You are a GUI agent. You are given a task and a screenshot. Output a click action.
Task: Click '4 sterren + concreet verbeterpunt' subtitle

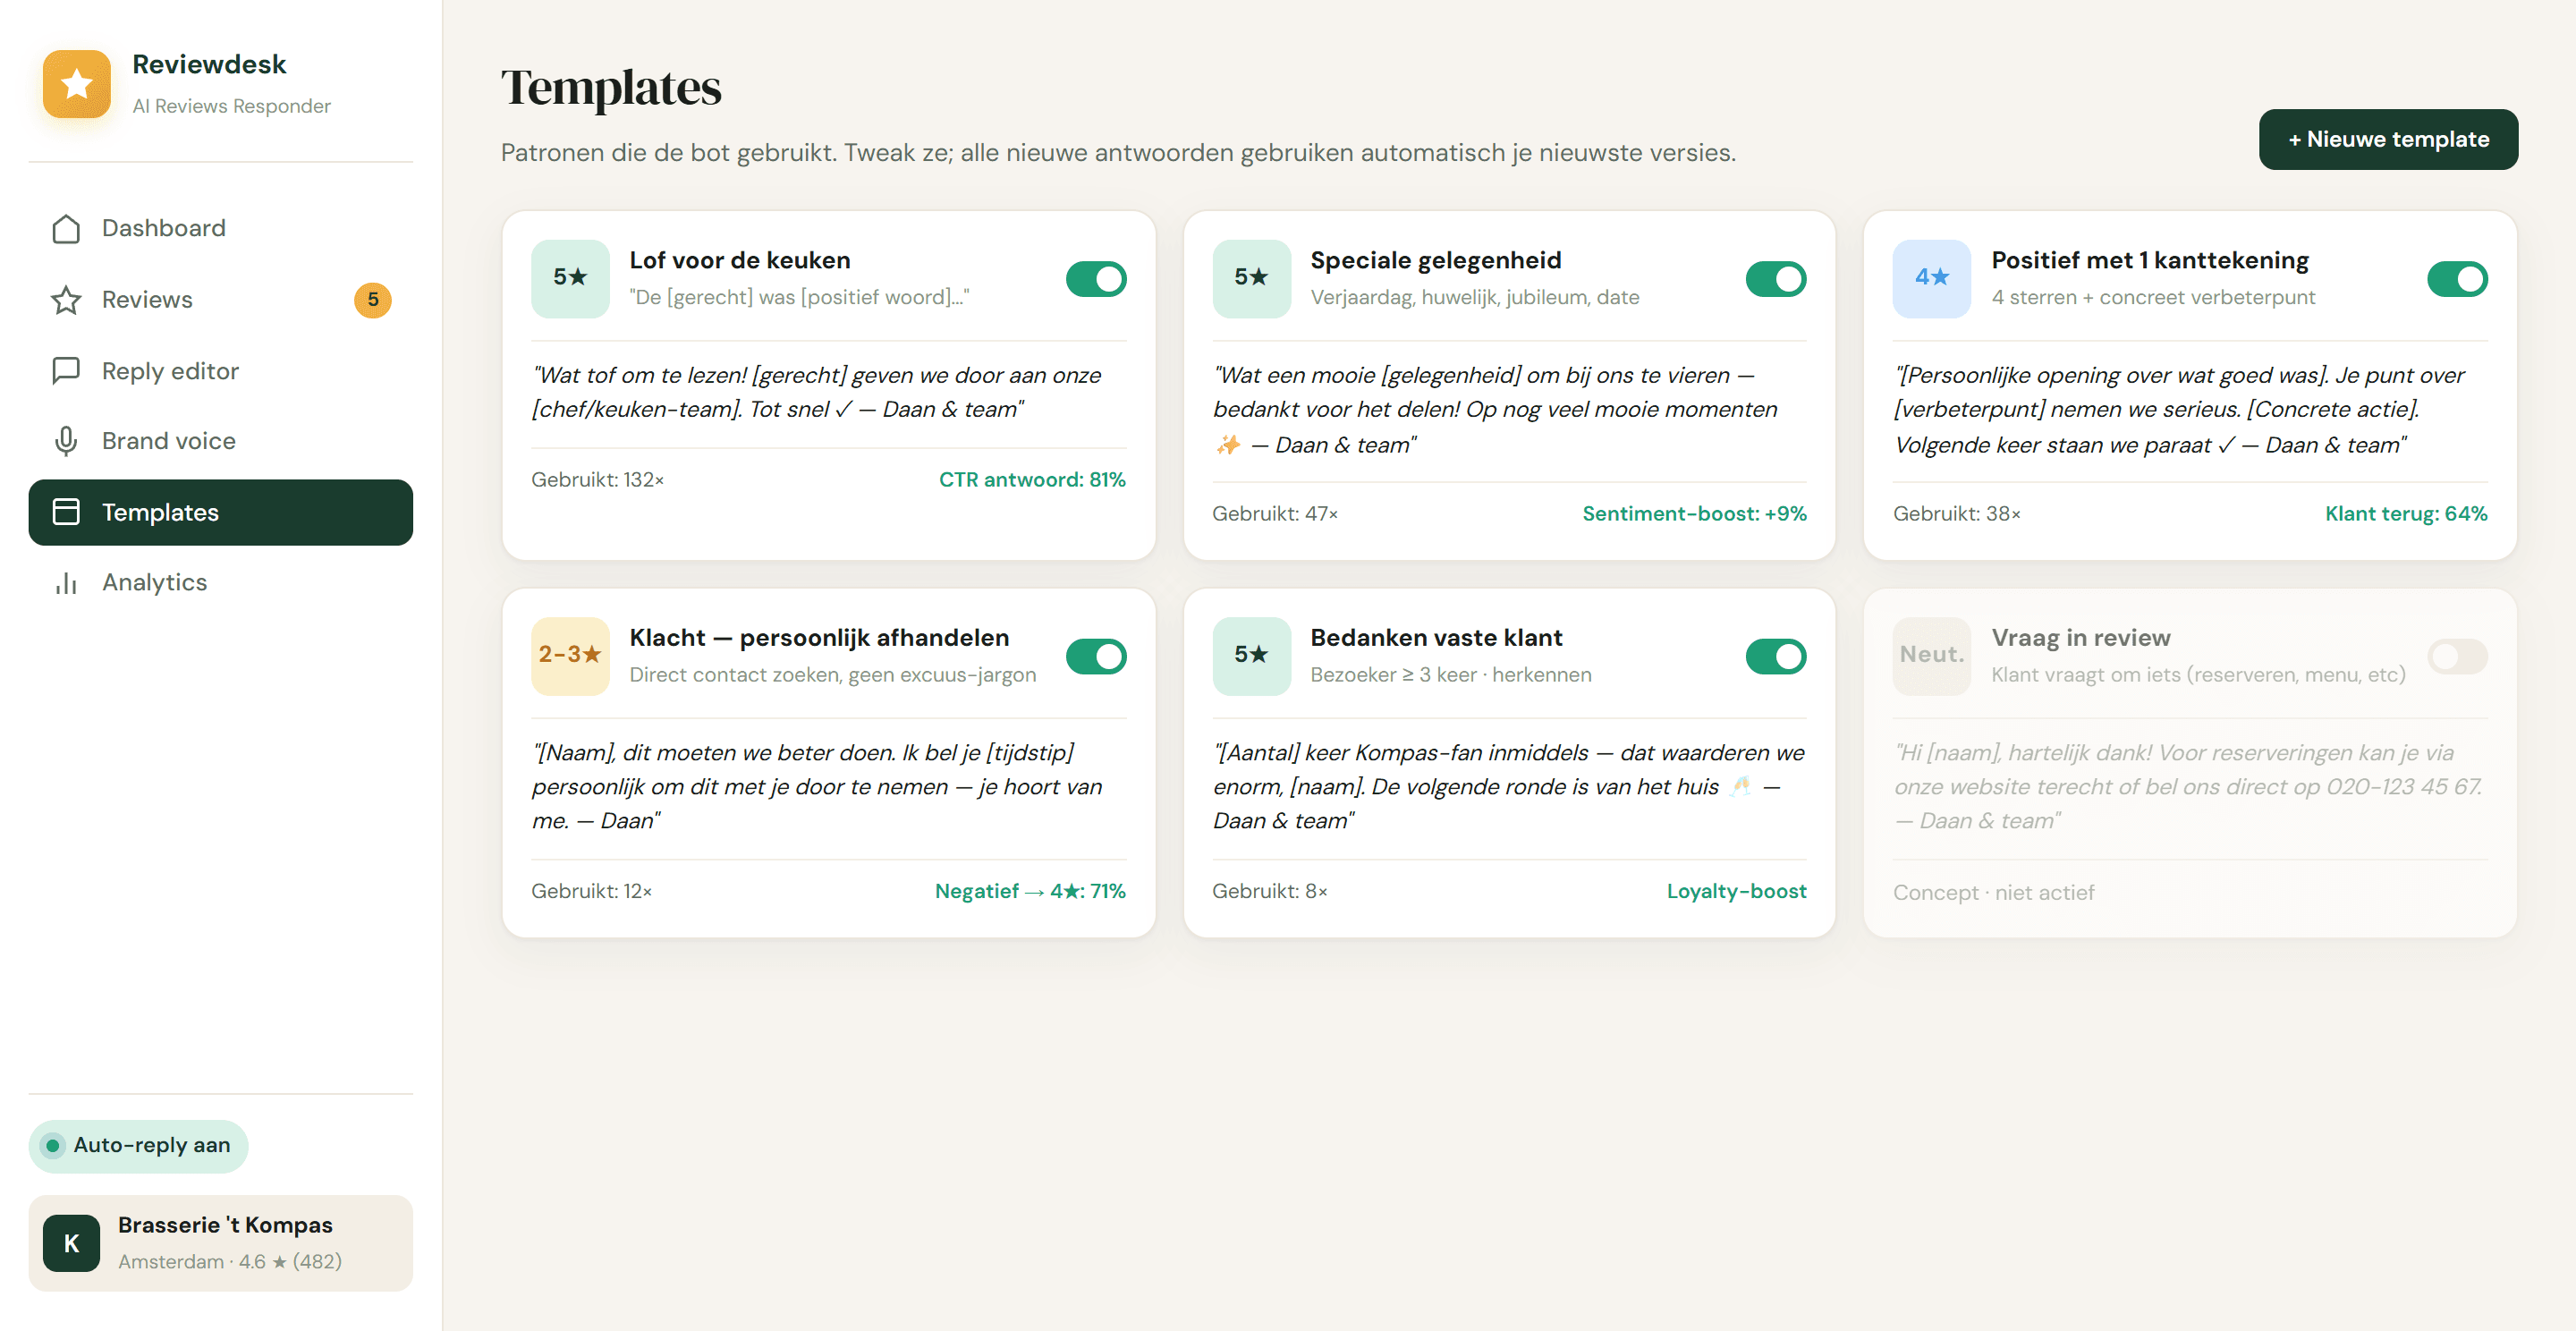(2152, 298)
